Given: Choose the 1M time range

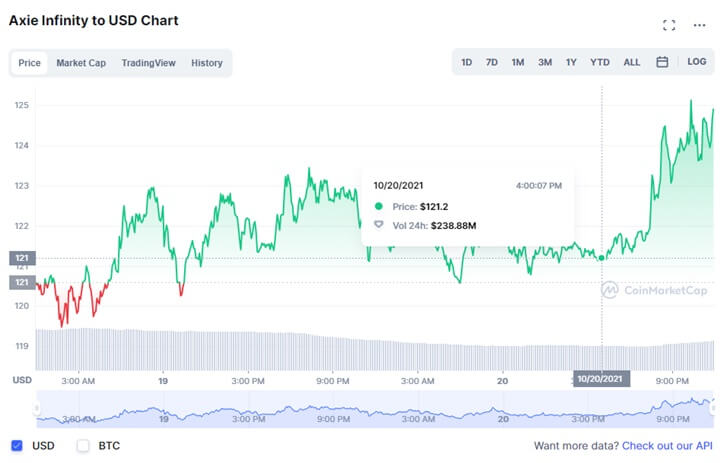Looking at the screenshot, I should [518, 62].
